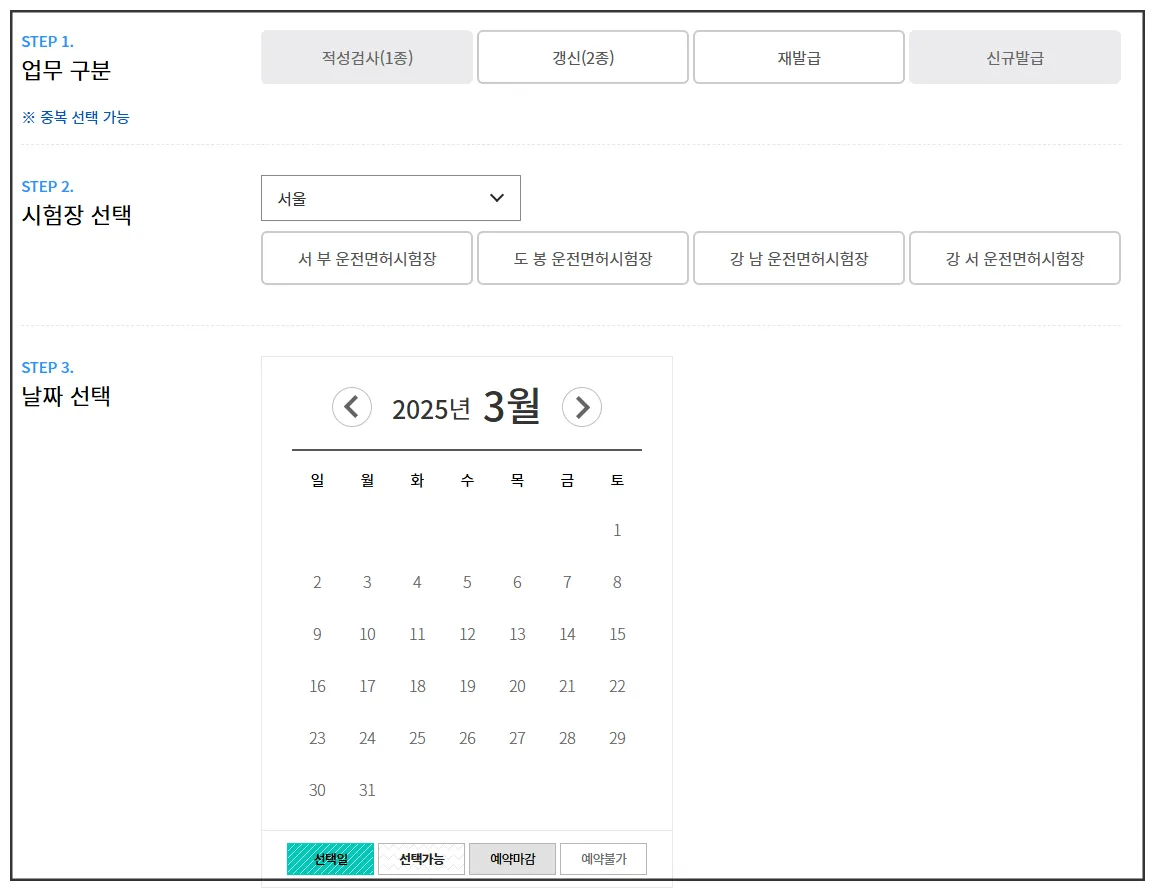The width and height of the screenshot is (1155, 891).
Task: Open the 서울 region dropdown
Action: 390,197
